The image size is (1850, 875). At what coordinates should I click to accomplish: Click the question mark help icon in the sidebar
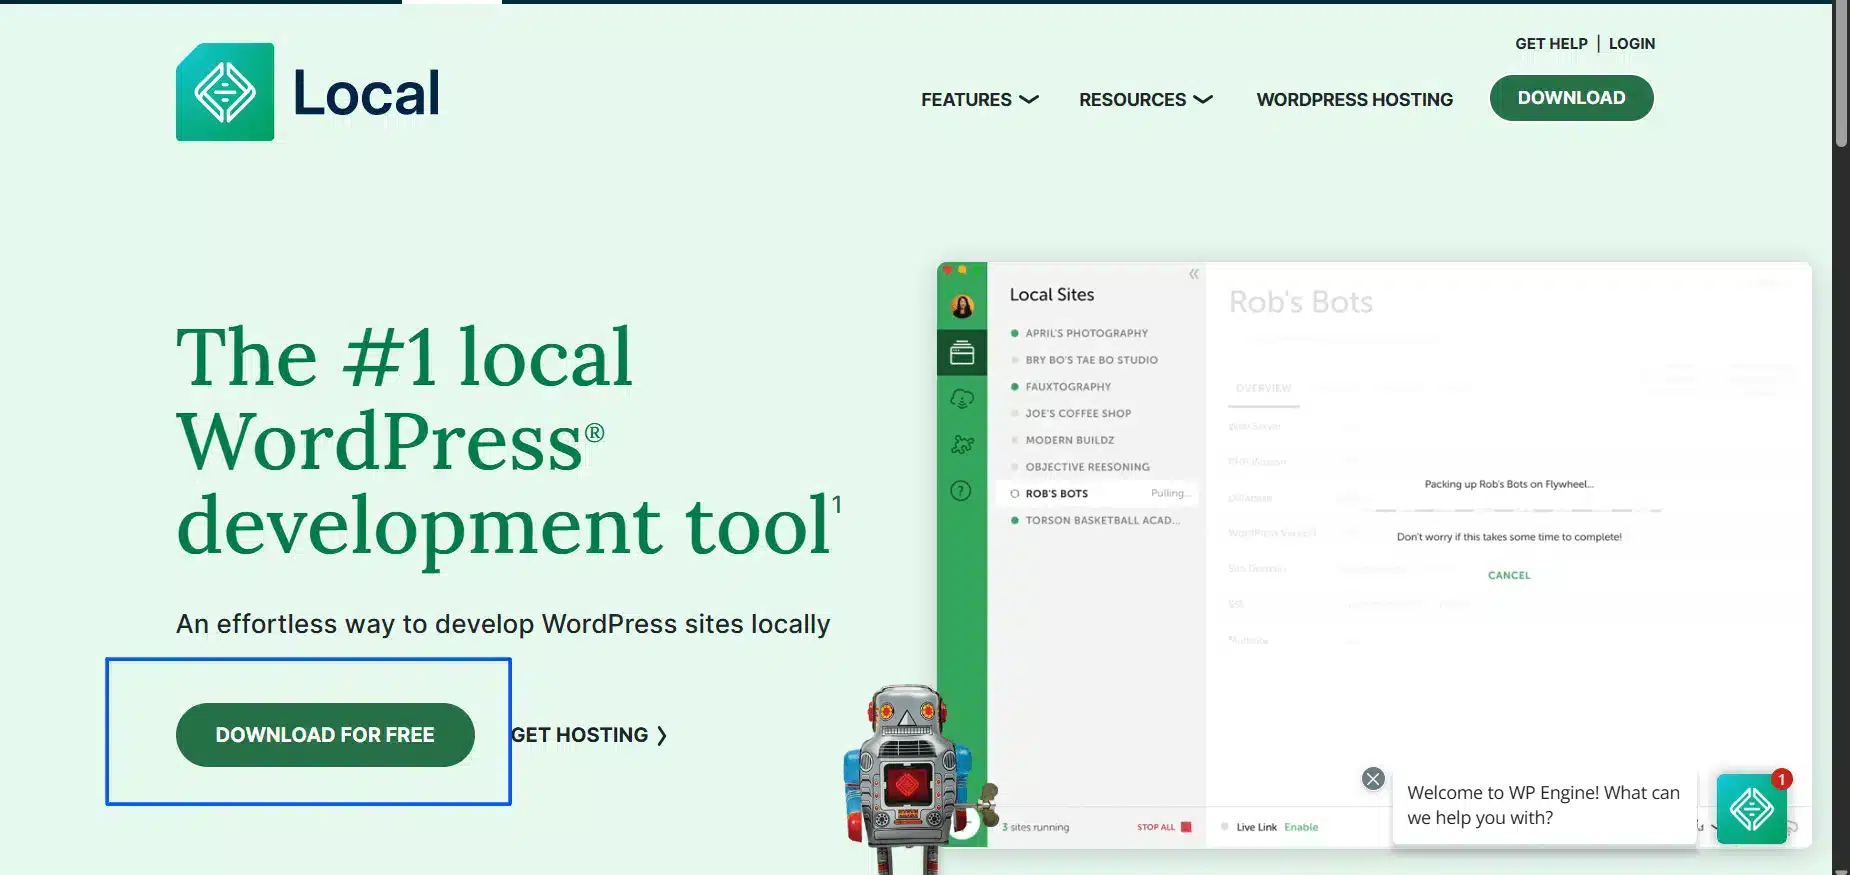click(x=961, y=491)
